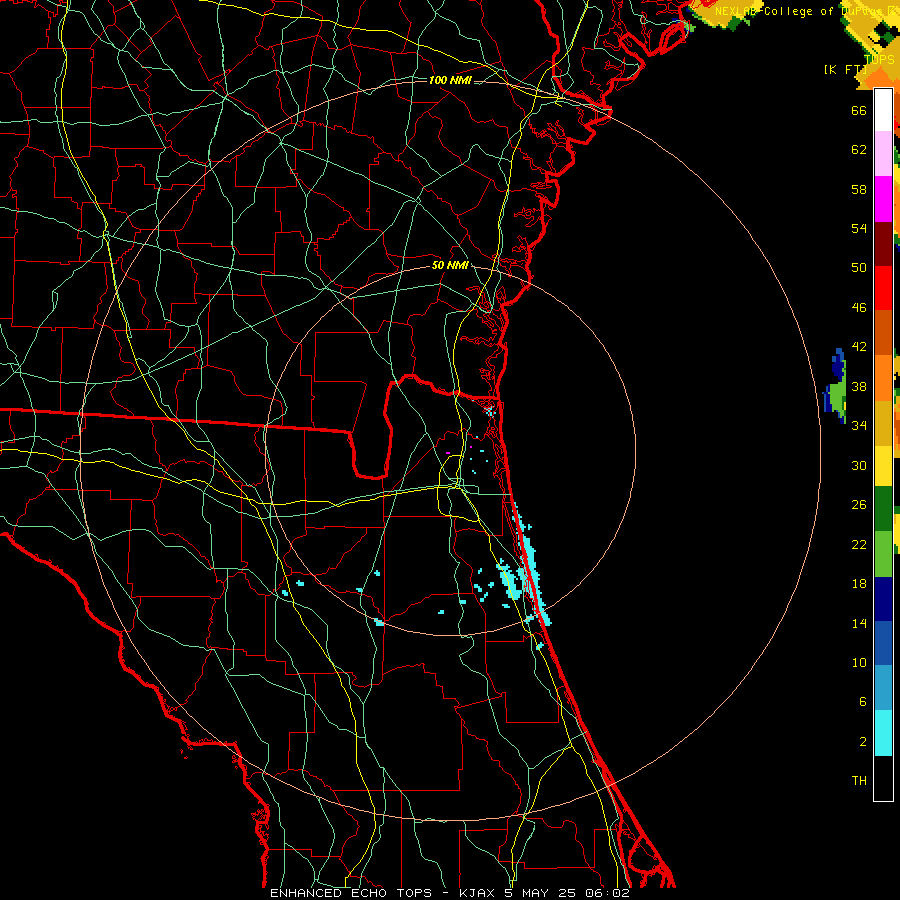The width and height of the screenshot is (900, 900).
Task: Click the legend value 54
Action: point(859,228)
